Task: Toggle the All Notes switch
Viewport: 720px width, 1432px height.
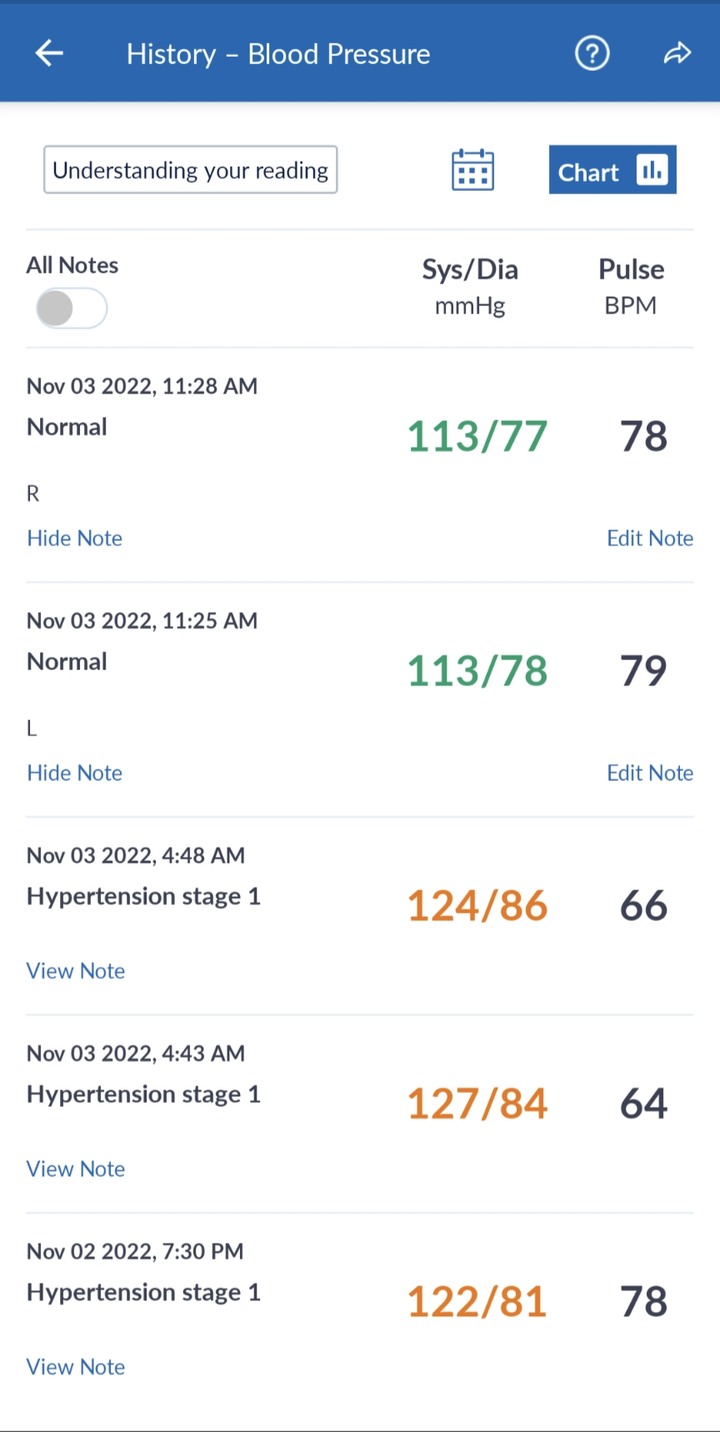Action: click(71, 309)
